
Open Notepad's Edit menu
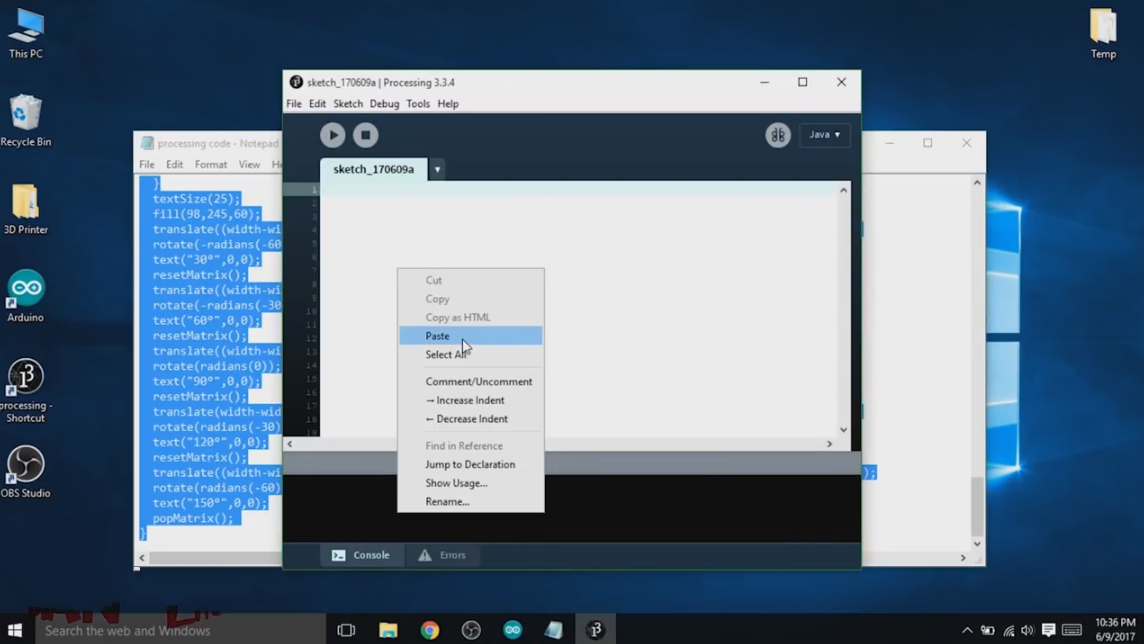click(174, 165)
